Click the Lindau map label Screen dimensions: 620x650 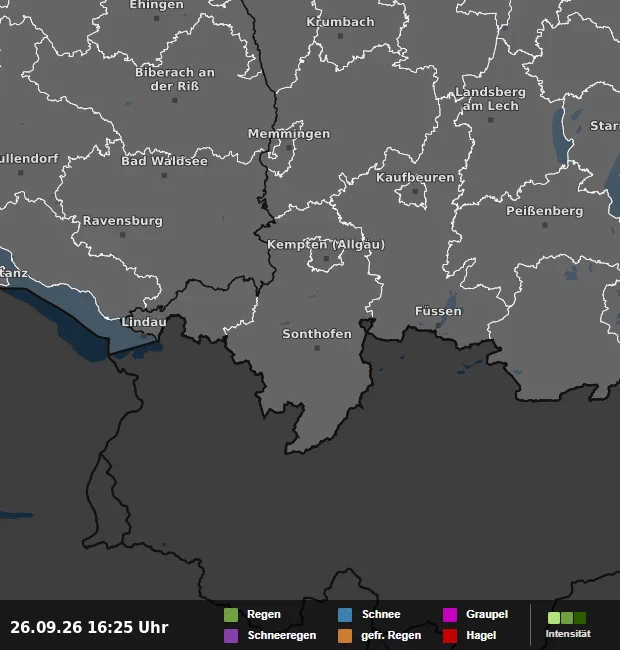[144, 322]
